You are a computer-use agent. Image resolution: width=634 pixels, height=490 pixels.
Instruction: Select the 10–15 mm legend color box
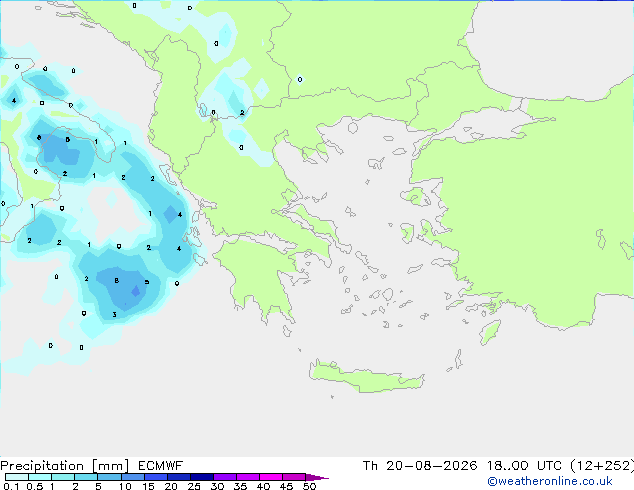click(x=132, y=477)
